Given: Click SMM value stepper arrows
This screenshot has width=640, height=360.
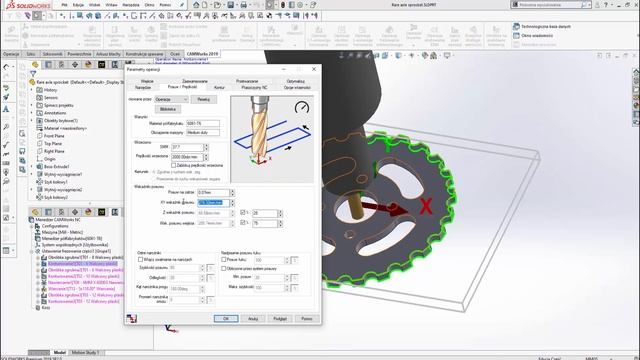Looking at the screenshot, I should [206, 147].
